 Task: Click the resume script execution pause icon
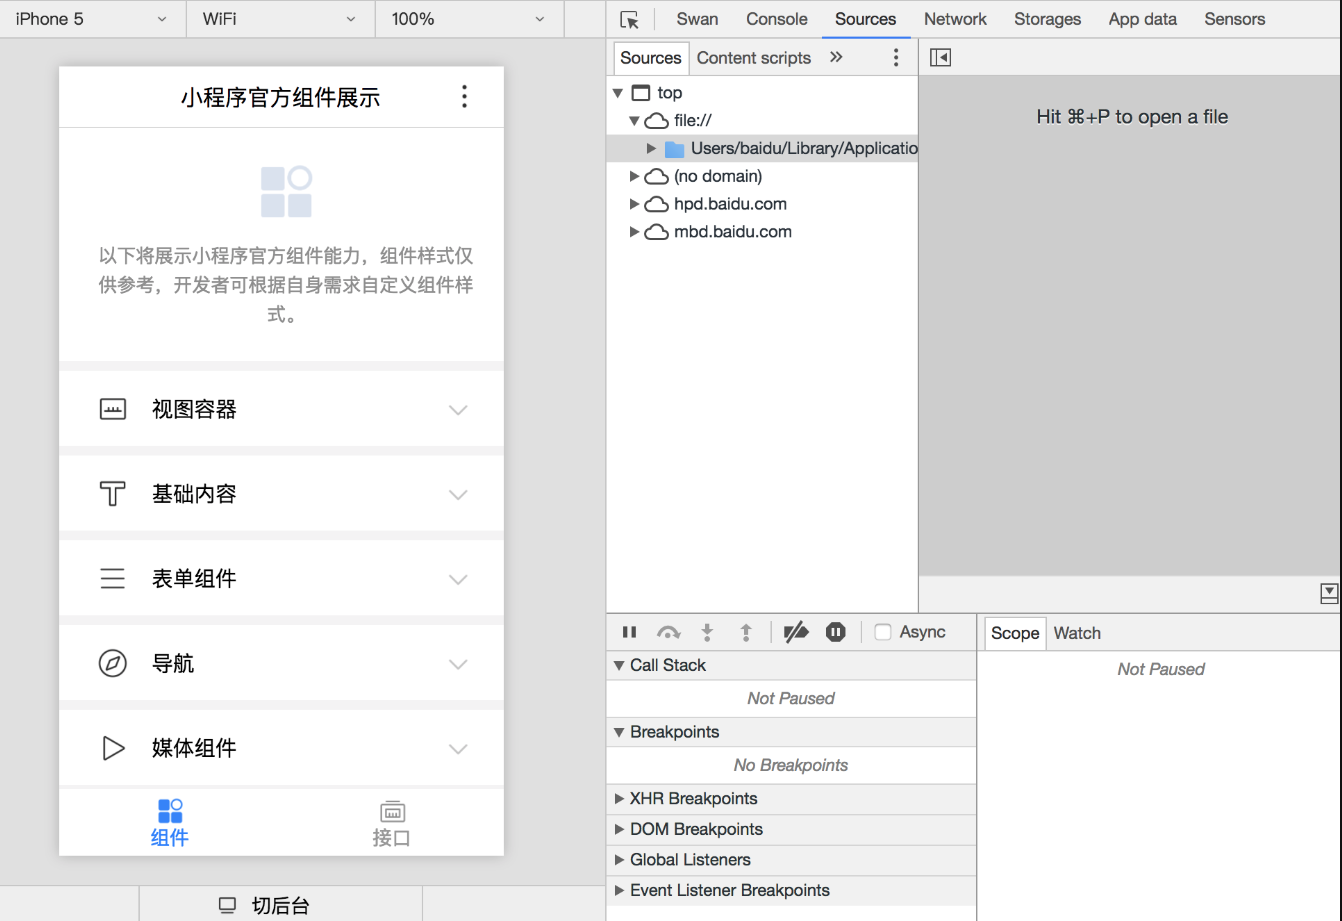(x=629, y=632)
